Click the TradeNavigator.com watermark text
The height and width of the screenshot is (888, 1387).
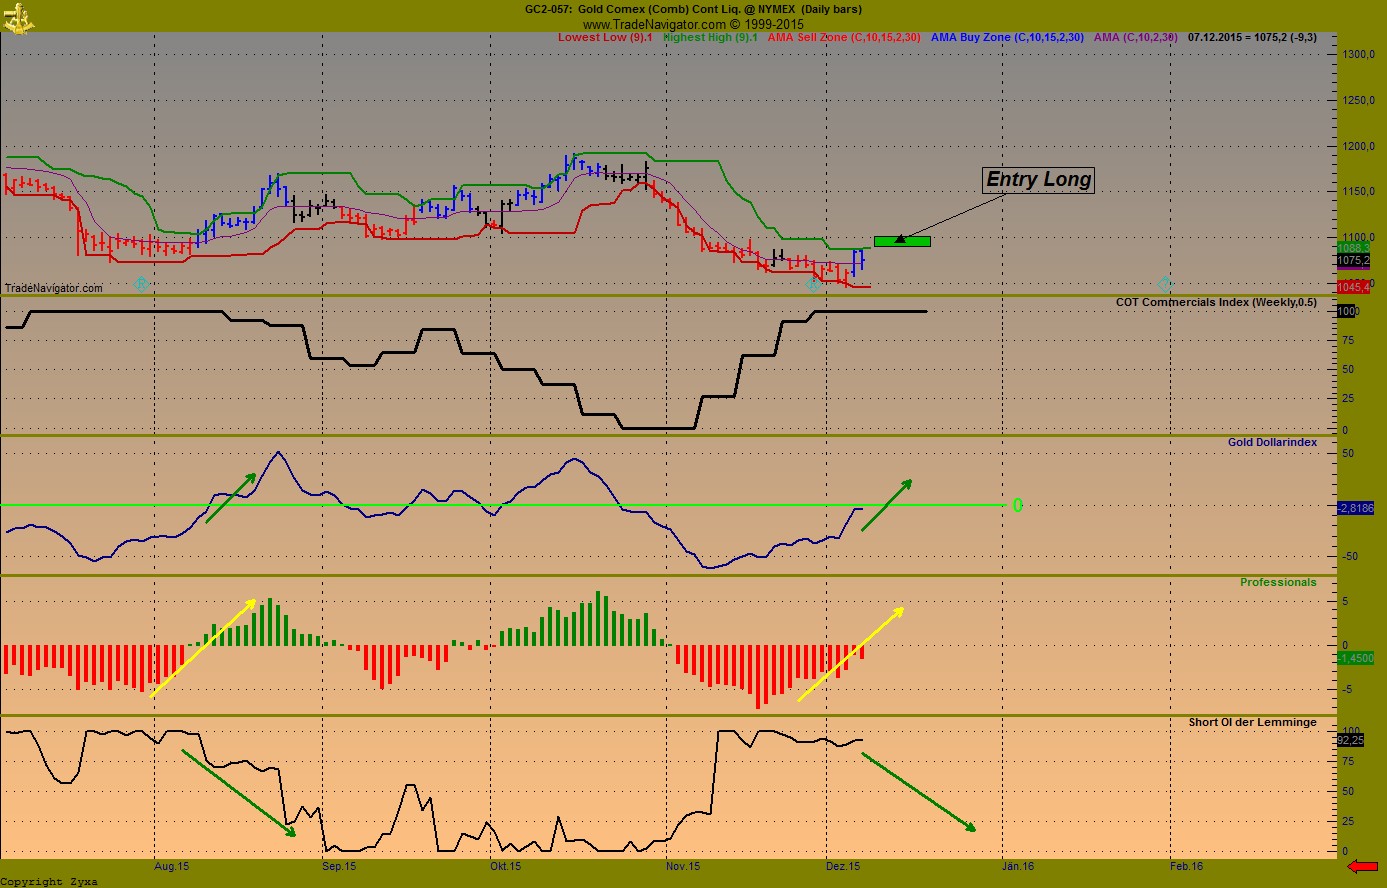point(53,287)
